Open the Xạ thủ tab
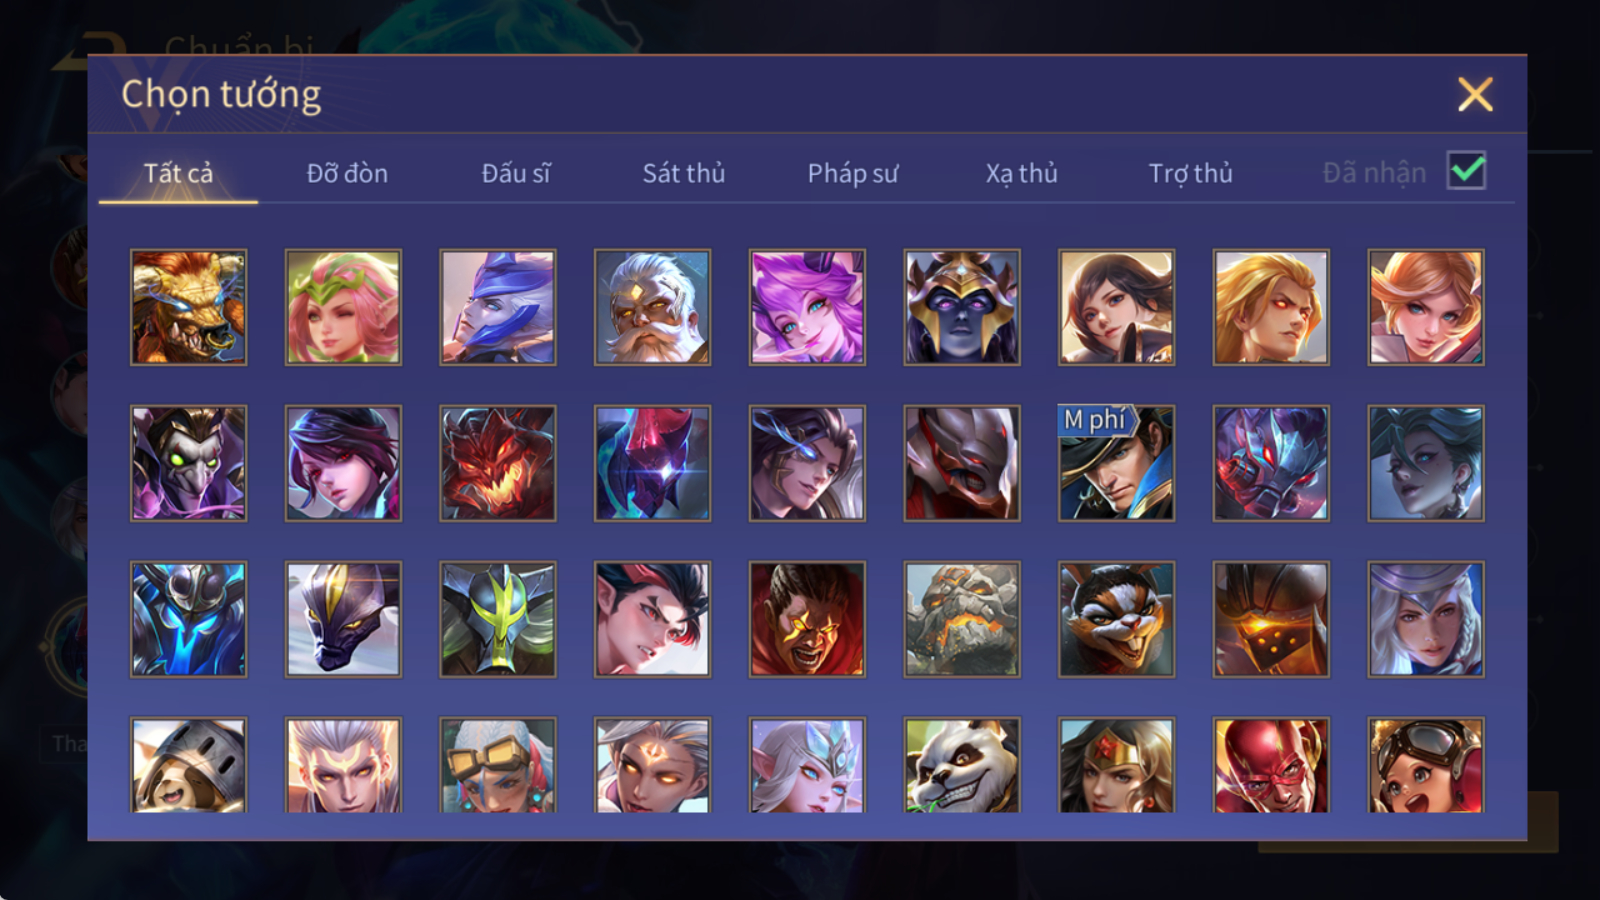The height and width of the screenshot is (900, 1600). pyautogui.click(x=1021, y=173)
